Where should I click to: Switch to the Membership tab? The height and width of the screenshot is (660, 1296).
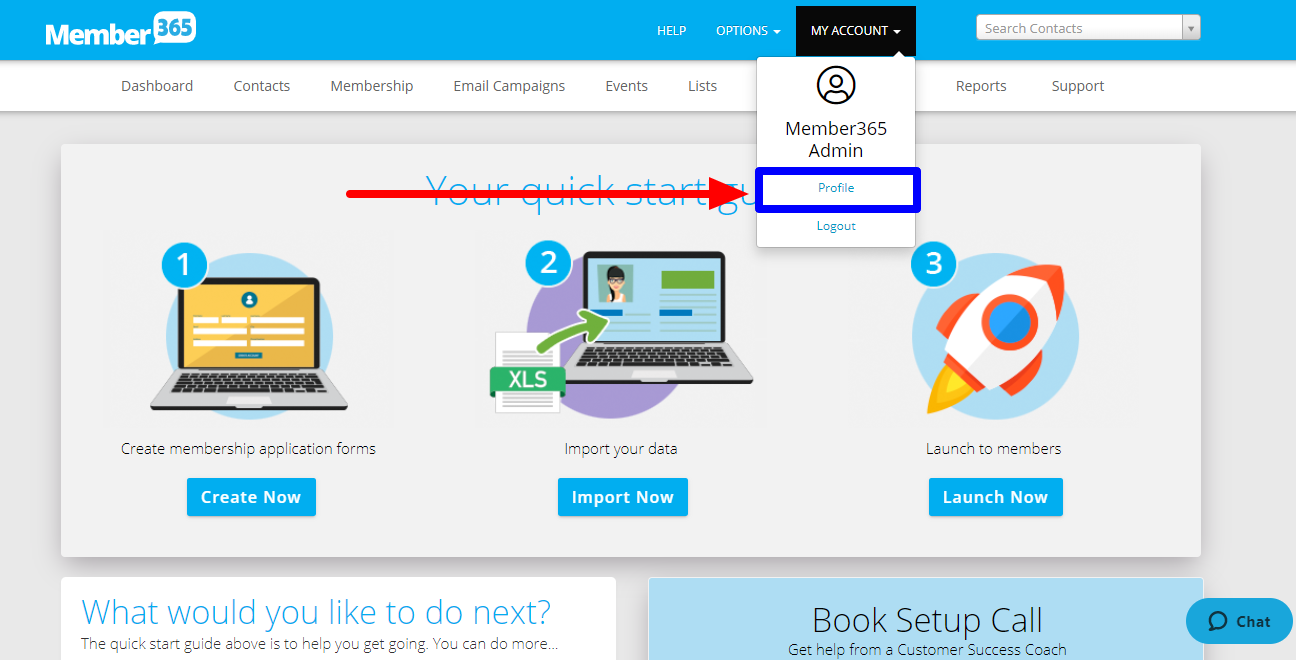pyautogui.click(x=372, y=86)
